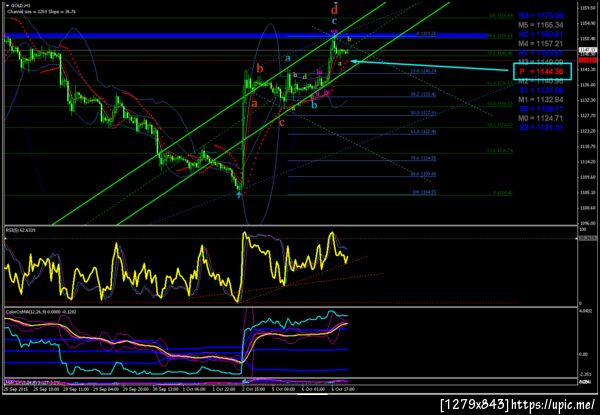Select the orange wave label c at channel bottom
The height and width of the screenshot is (415, 600).
(282, 123)
